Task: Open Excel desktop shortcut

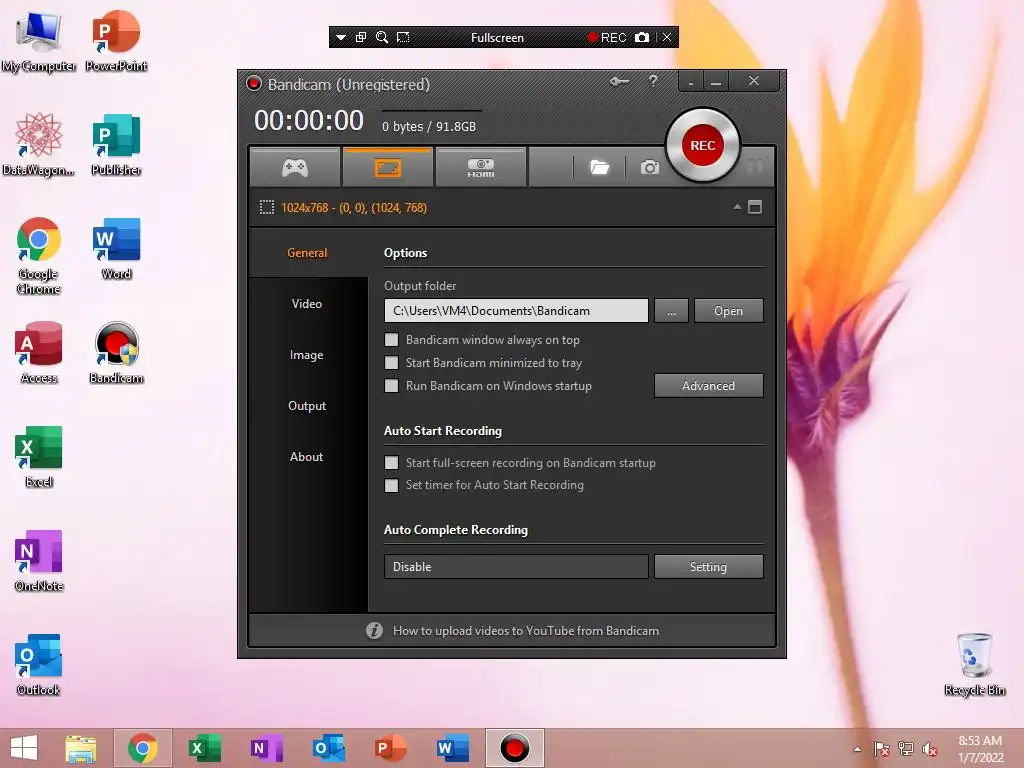Action: [39, 456]
